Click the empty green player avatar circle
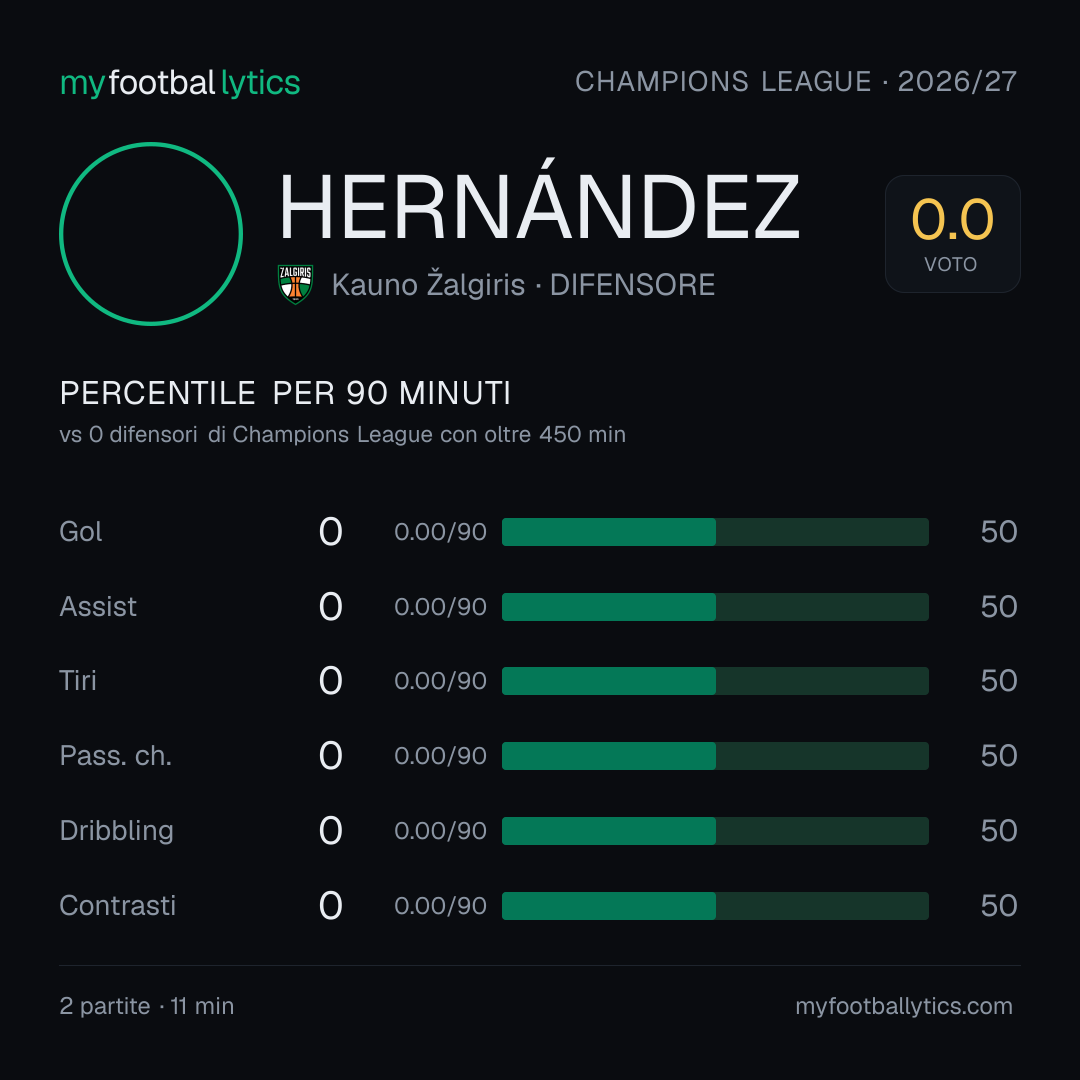This screenshot has height=1080, width=1080. pos(151,233)
